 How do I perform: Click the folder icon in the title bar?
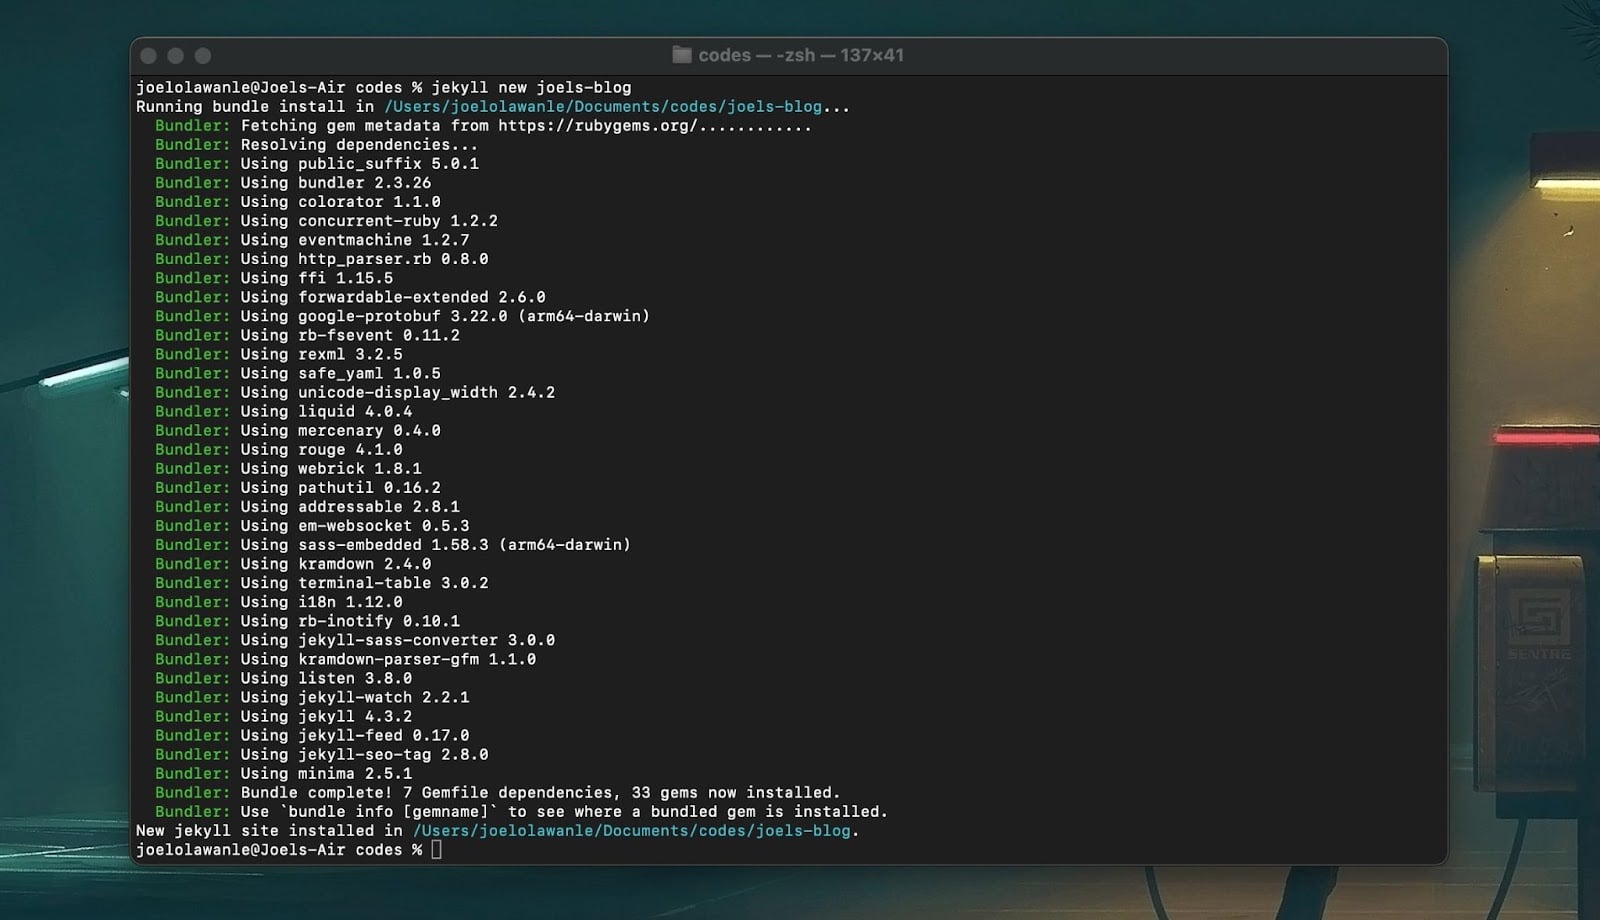(x=682, y=55)
